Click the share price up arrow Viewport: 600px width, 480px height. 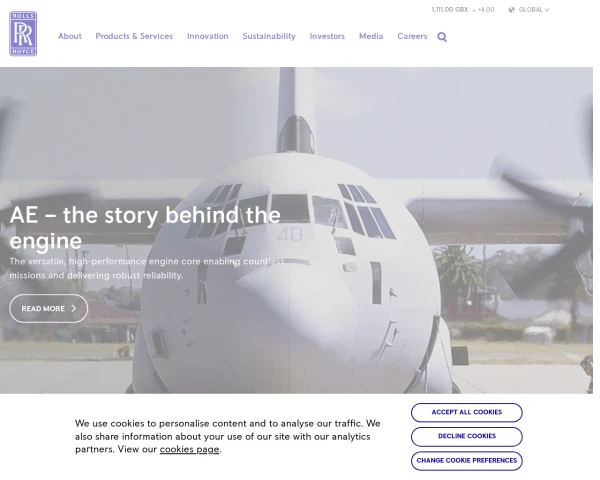coord(474,10)
